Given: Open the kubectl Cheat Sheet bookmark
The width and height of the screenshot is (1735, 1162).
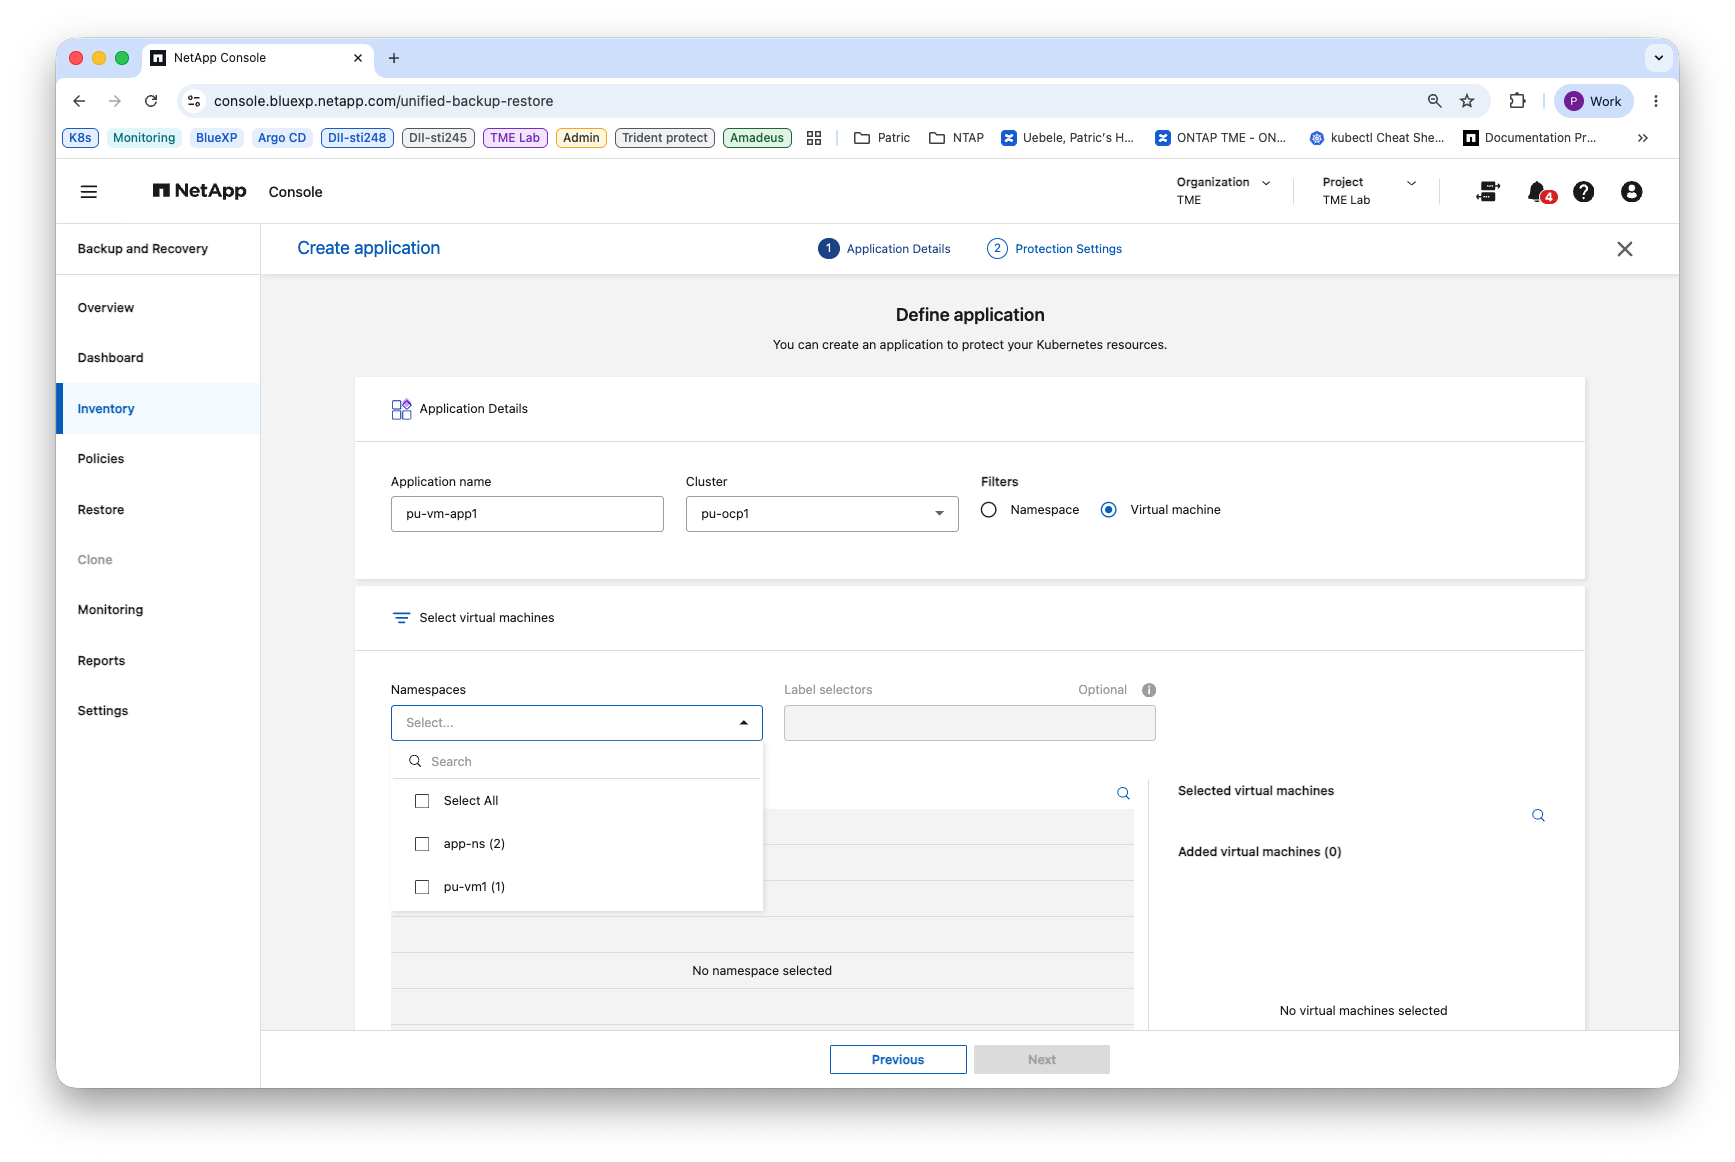Looking at the screenshot, I should pyautogui.click(x=1376, y=138).
